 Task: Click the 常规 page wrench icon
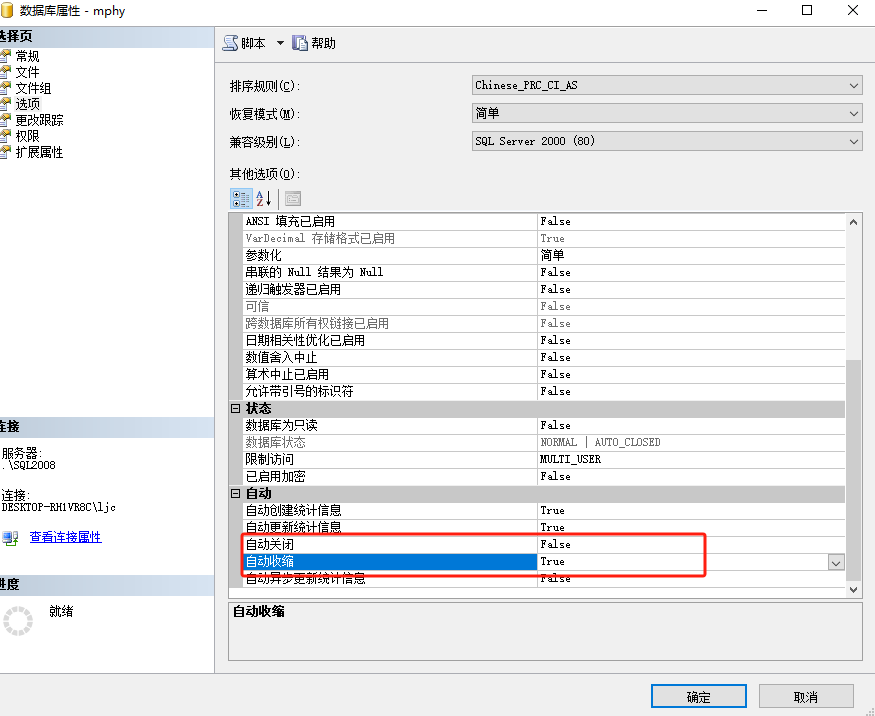coord(9,55)
